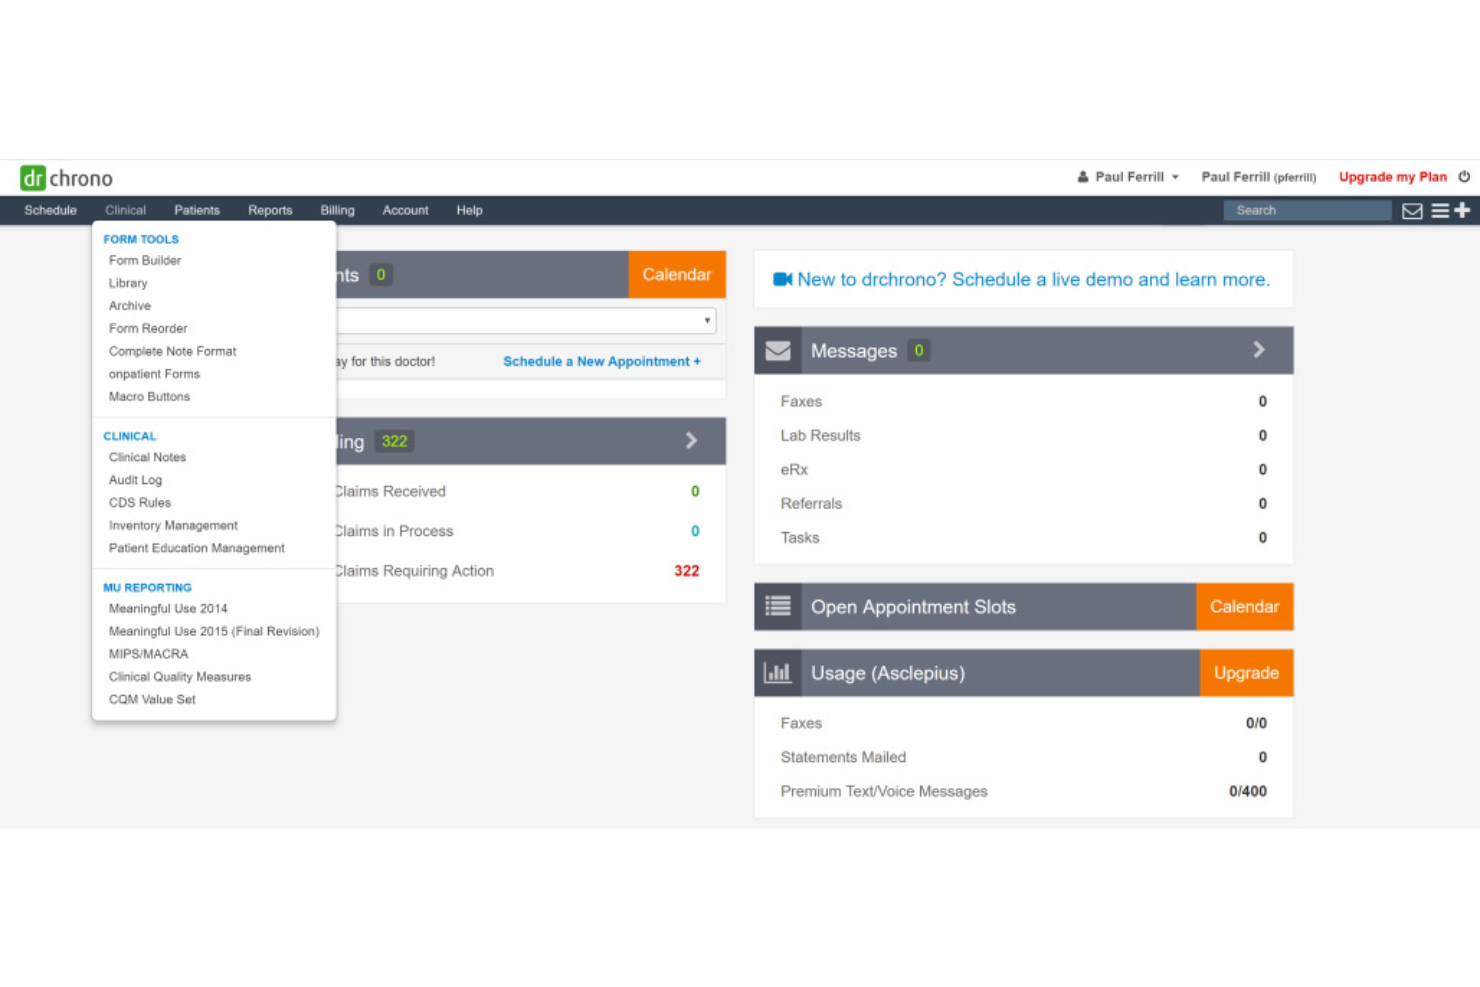Click inside the Search field
This screenshot has width=1480, height=987.
[x=1305, y=210]
